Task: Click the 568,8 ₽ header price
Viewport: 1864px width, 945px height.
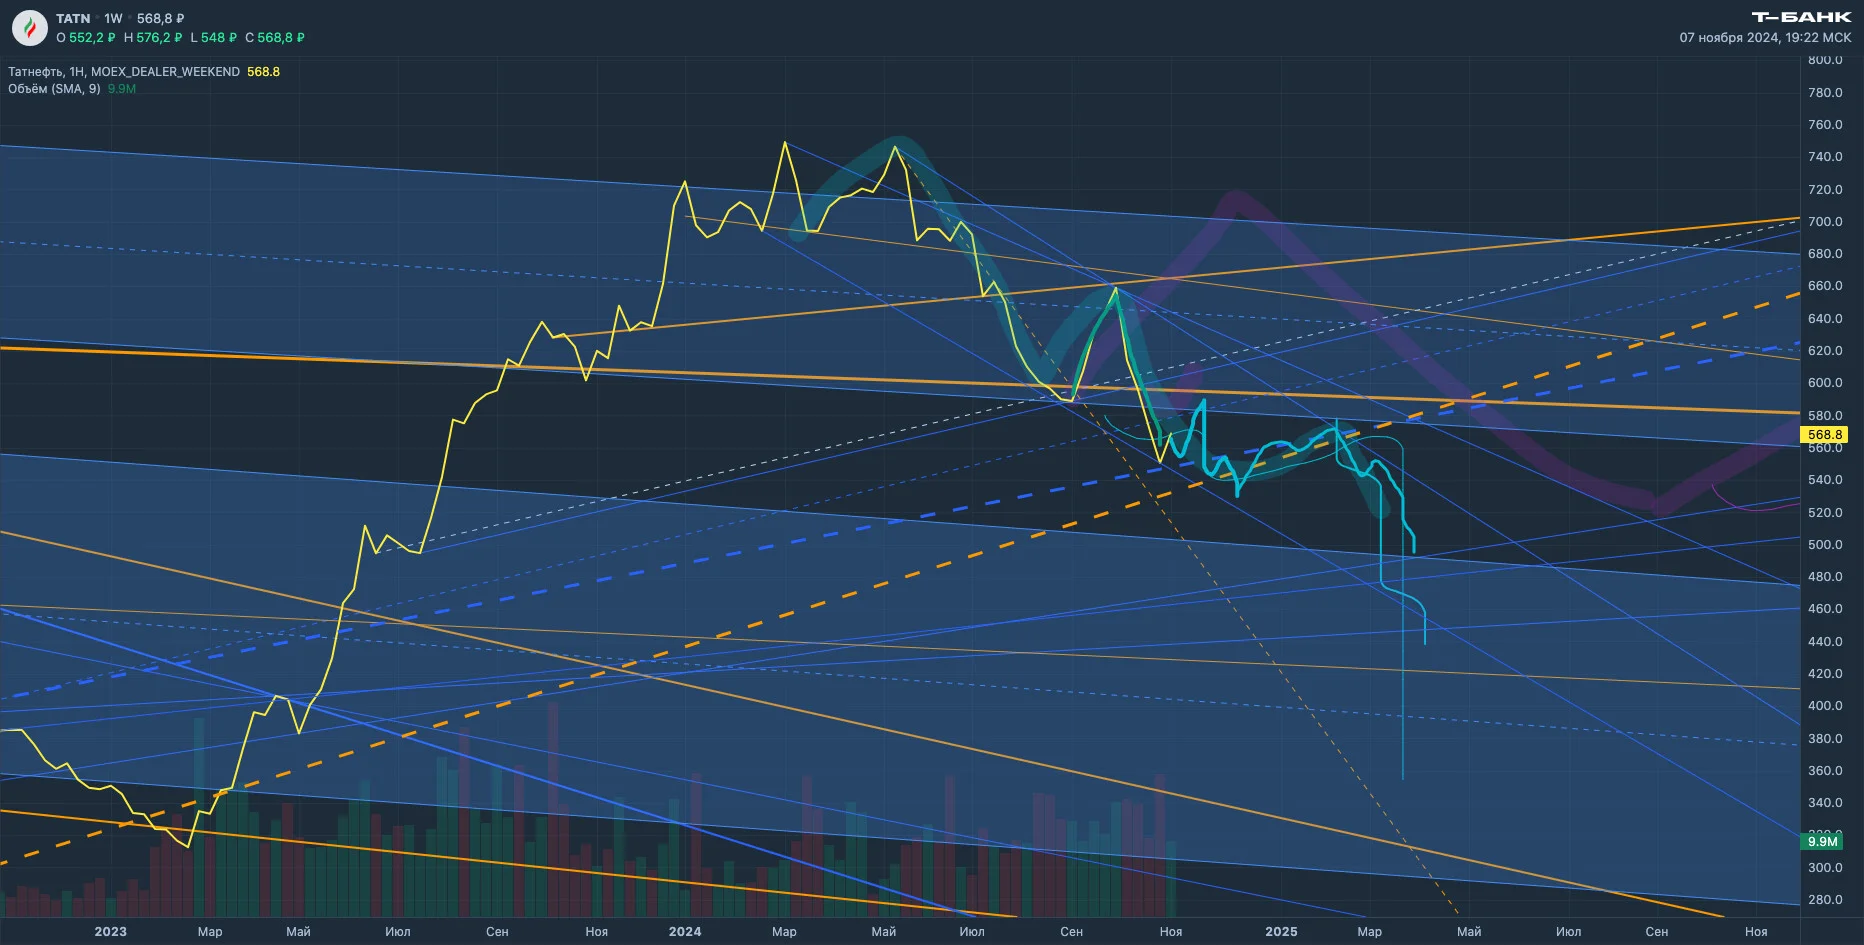Action: point(160,19)
